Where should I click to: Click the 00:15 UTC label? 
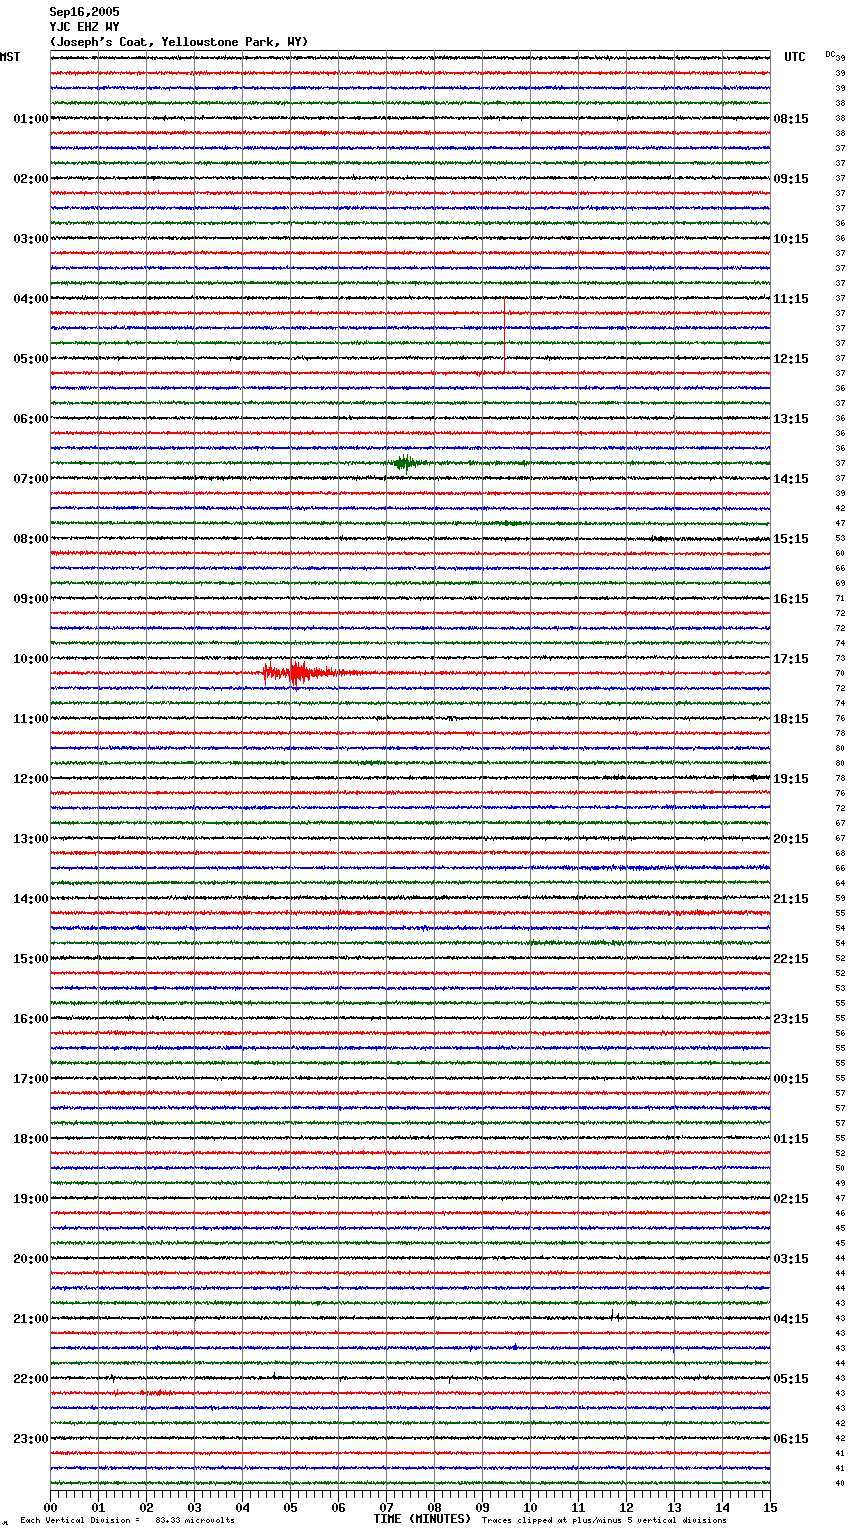[791, 1079]
